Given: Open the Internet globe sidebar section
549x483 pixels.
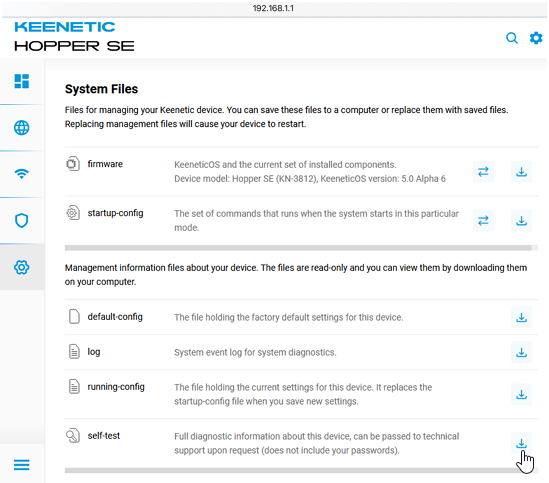Looking at the screenshot, I should (21, 128).
